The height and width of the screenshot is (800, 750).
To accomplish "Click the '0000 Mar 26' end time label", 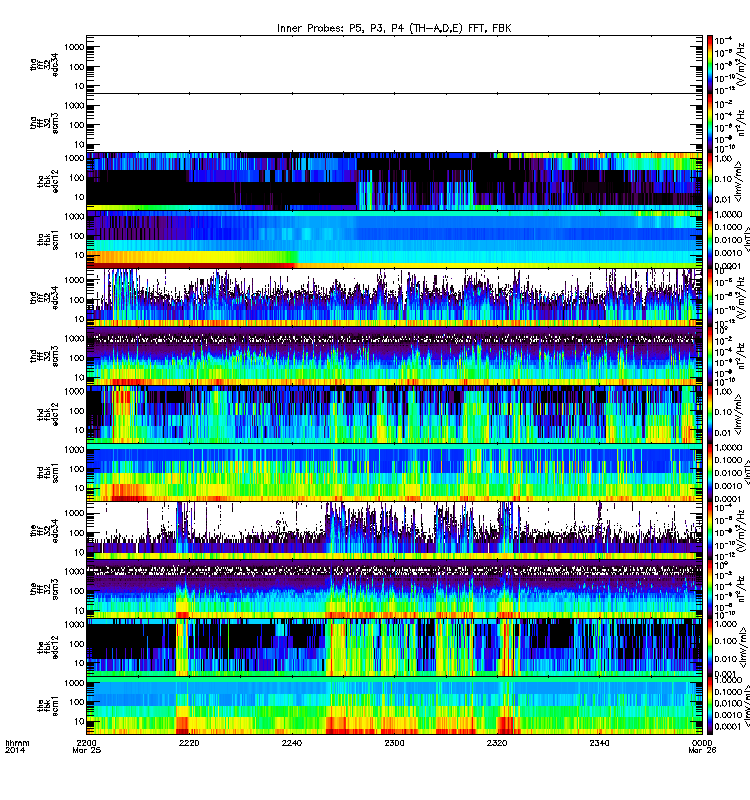I will pos(702,746).
